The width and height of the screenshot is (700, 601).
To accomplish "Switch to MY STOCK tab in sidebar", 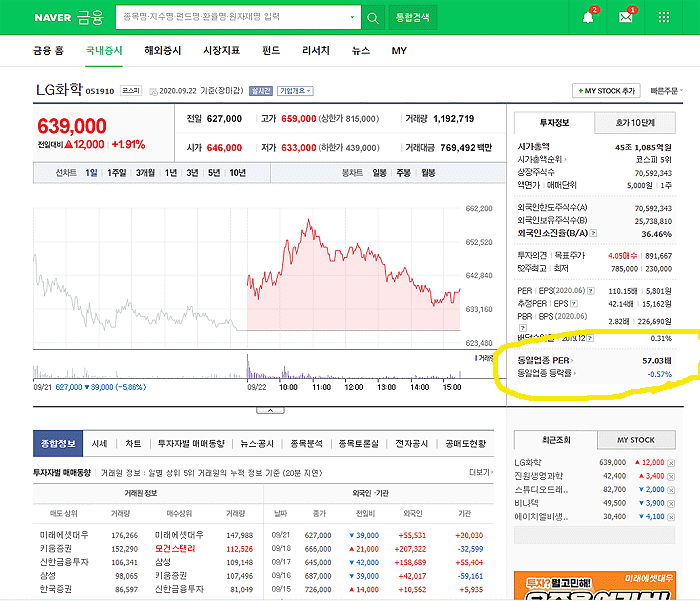I will [x=636, y=440].
